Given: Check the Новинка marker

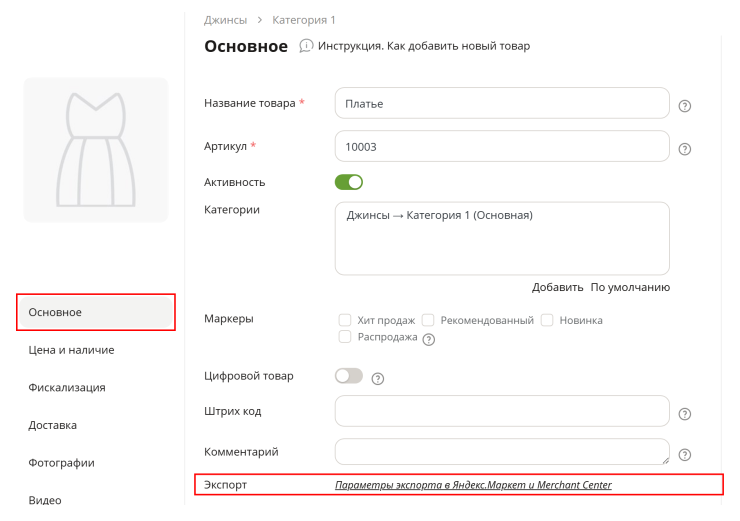Looking at the screenshot, I should click(x=547, y=320).
